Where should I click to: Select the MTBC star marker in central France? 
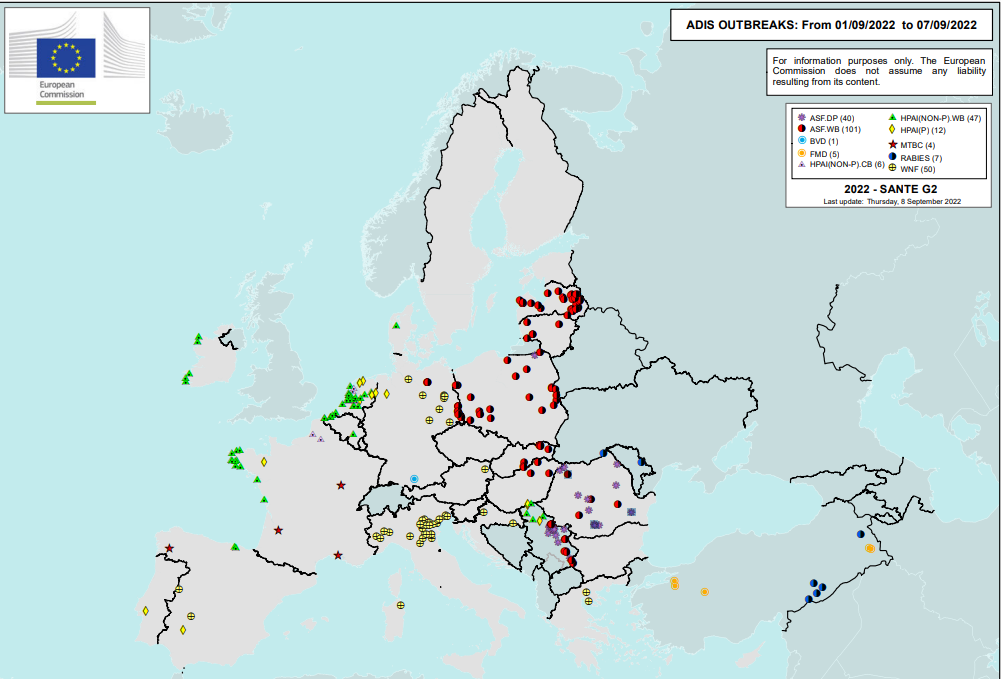click(x=341, y=485)
